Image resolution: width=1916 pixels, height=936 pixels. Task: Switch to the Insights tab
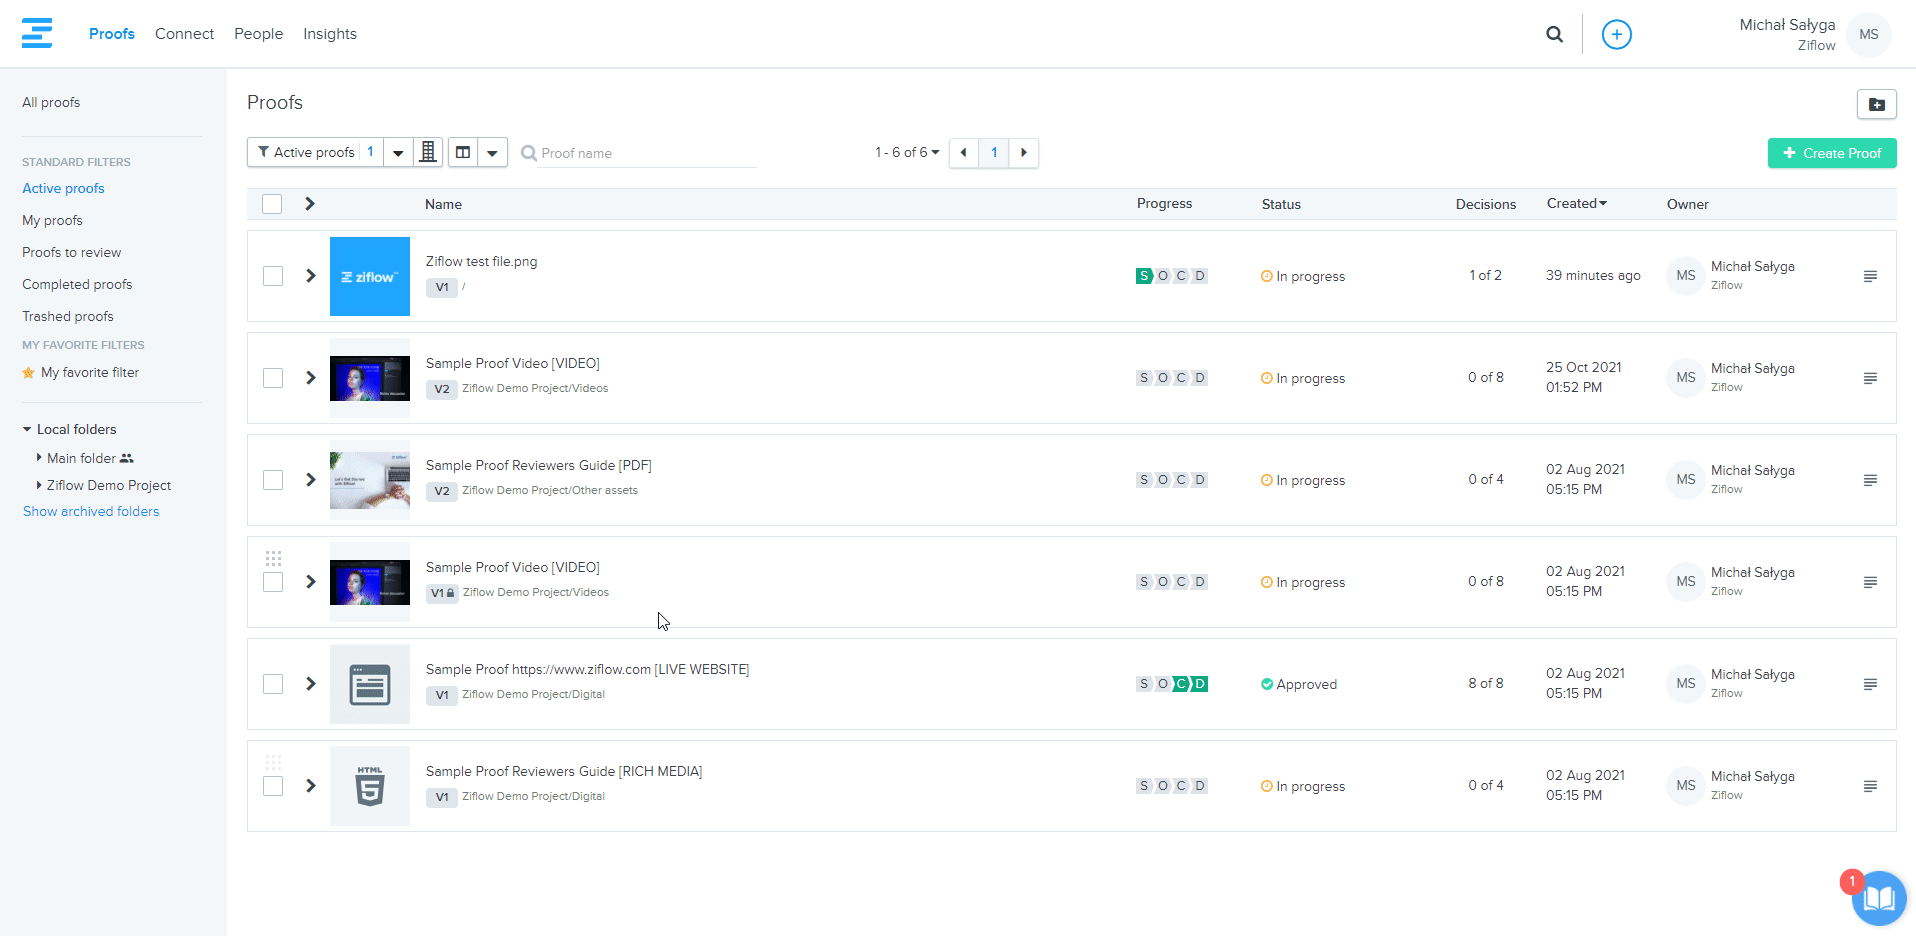[330, 34]
